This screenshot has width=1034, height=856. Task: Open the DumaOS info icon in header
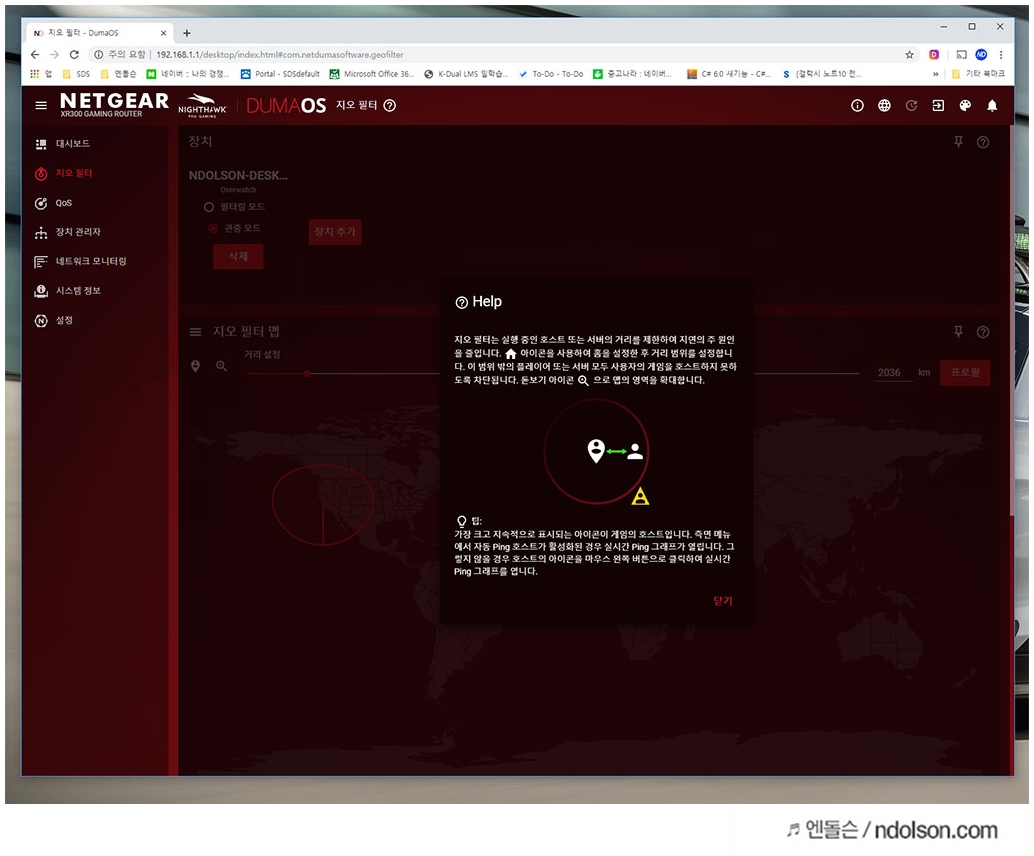coord(857,106)
